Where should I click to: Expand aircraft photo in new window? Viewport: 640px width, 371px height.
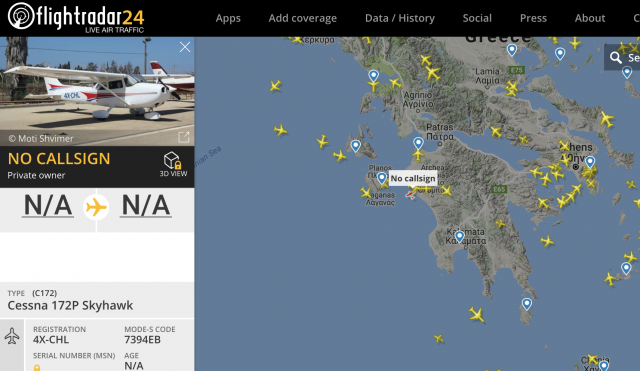(184, 137)
